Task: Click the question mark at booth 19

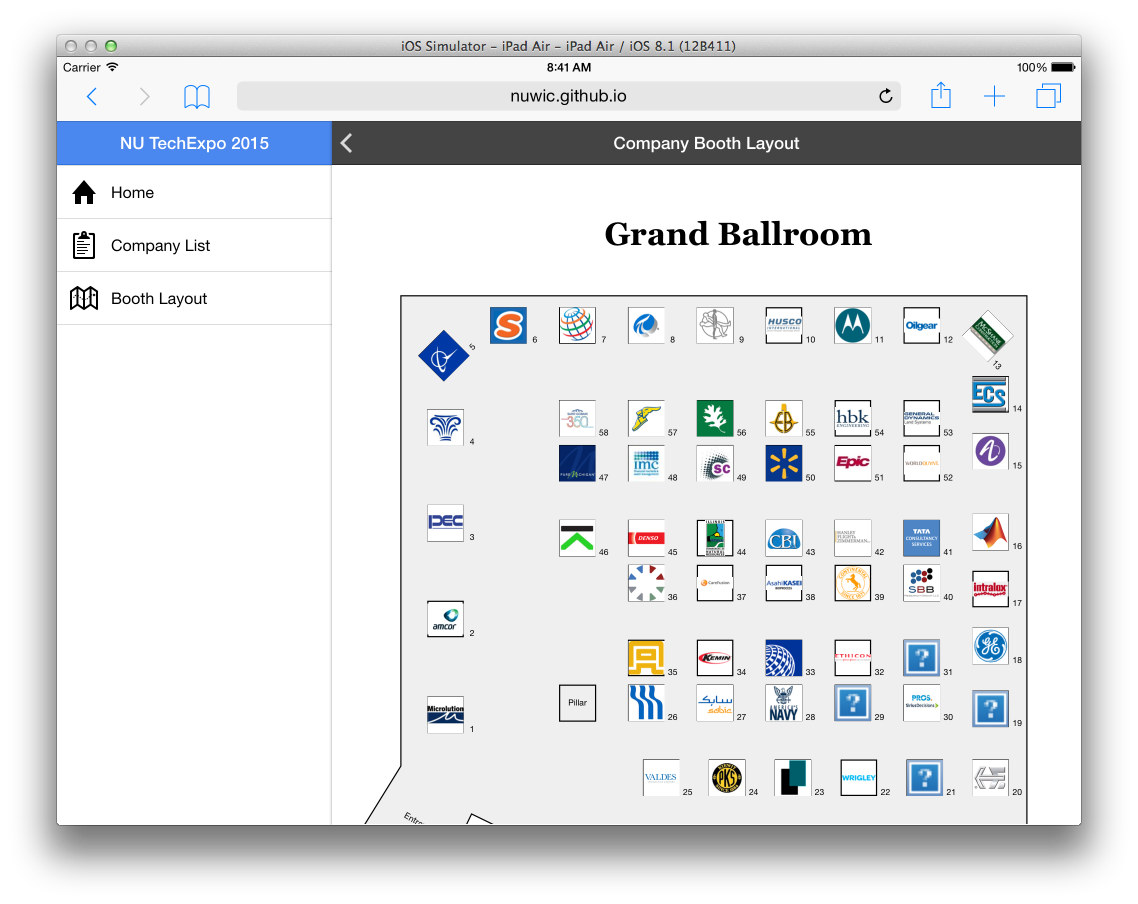Action: (x=990, y=708)
